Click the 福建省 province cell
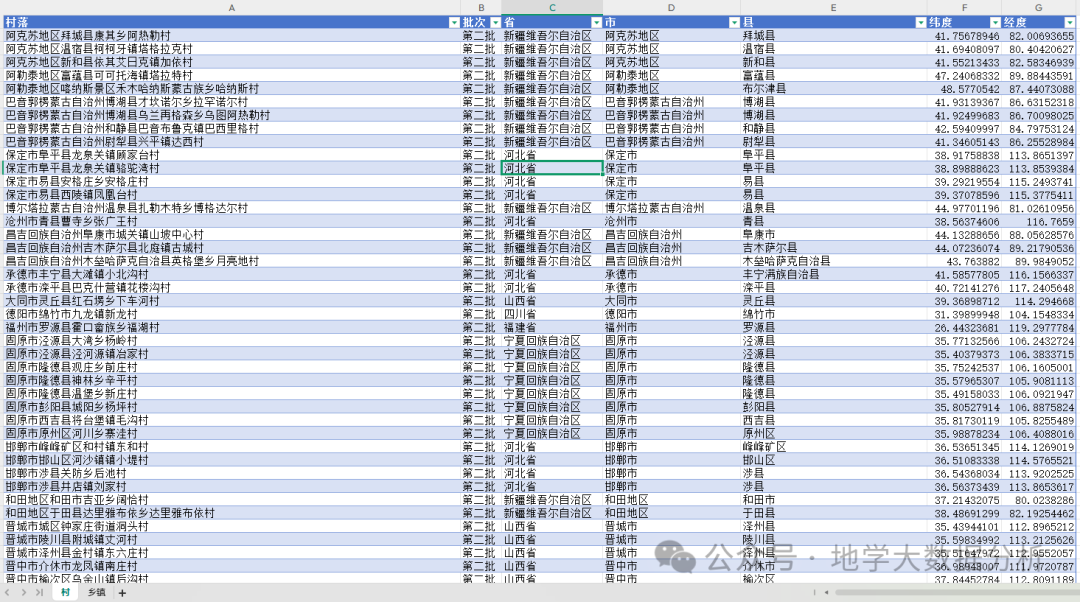1080x602 pixels. pyautogui.click(x=552, y=328)
